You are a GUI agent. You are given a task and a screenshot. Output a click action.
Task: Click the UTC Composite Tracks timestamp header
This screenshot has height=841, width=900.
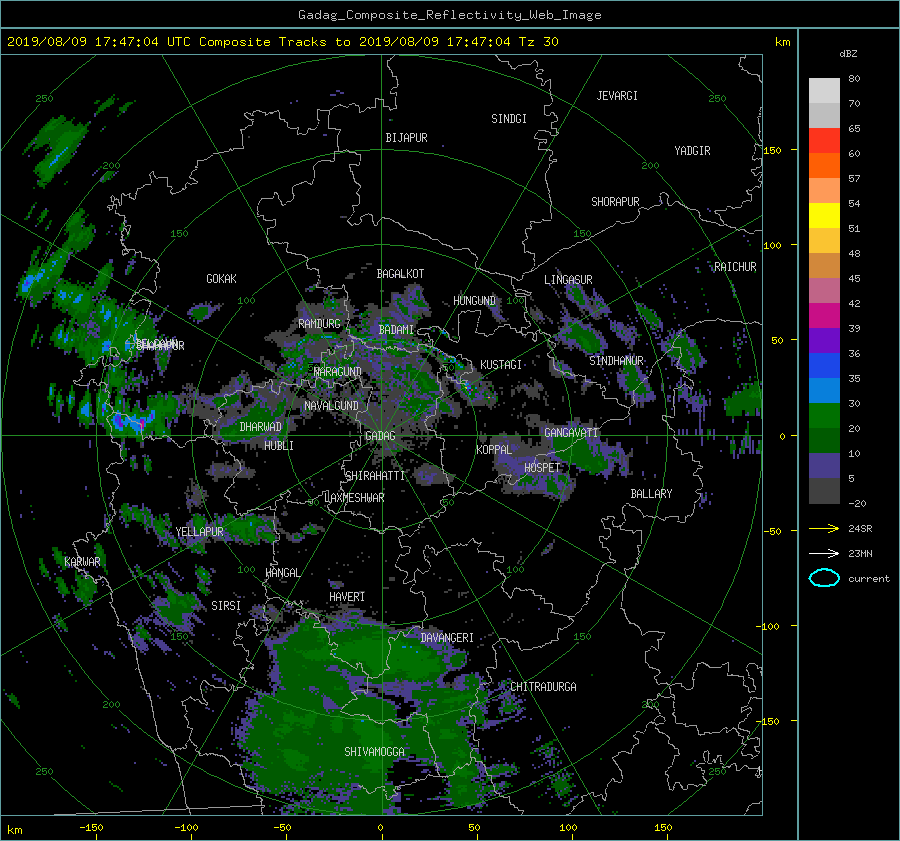point(282,42)
